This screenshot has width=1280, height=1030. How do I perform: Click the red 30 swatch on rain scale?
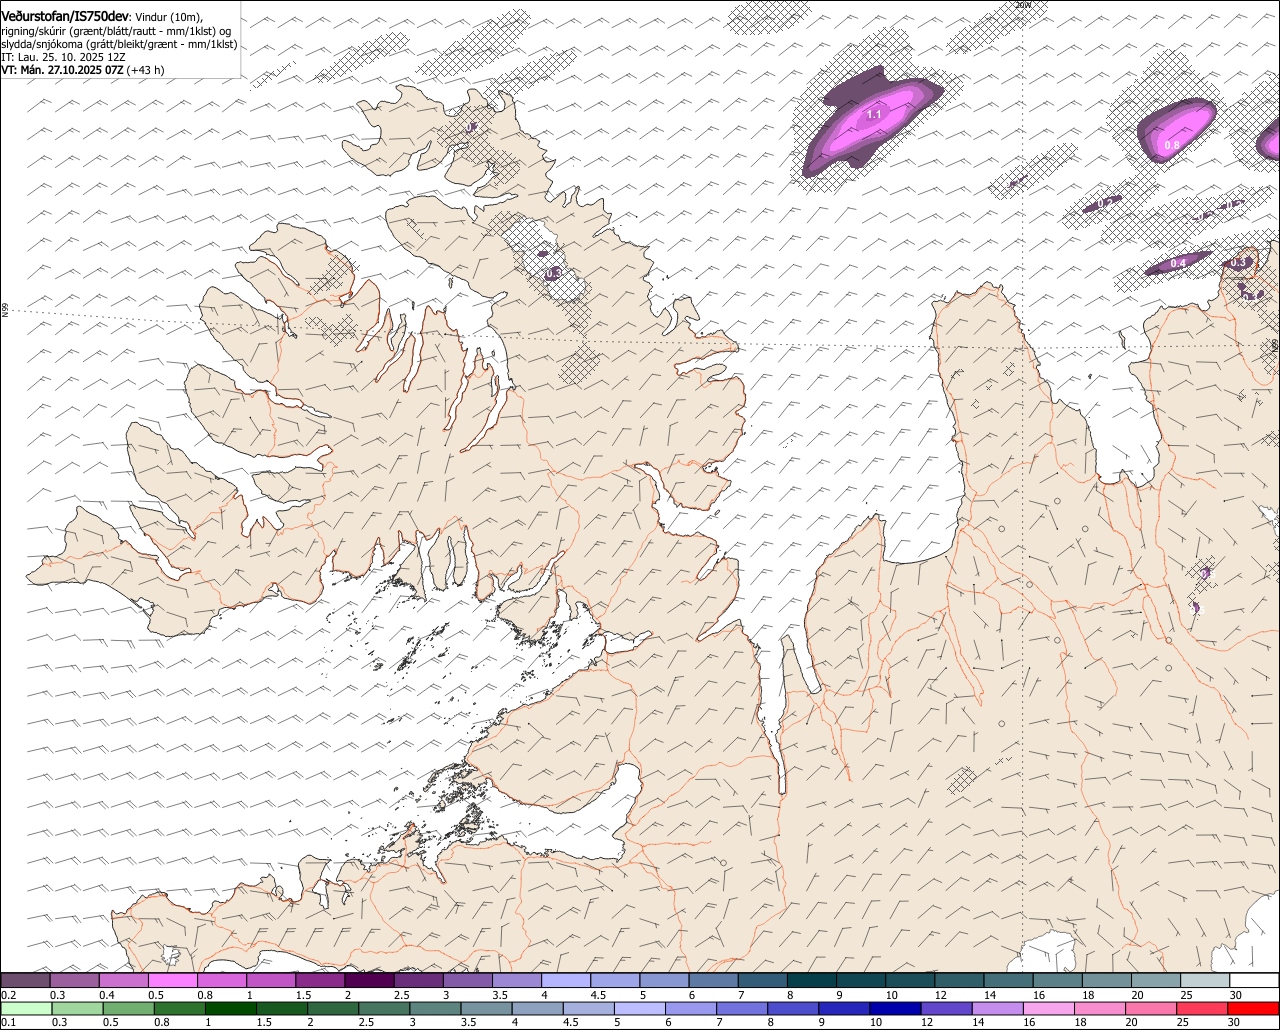(1255, 1008)
